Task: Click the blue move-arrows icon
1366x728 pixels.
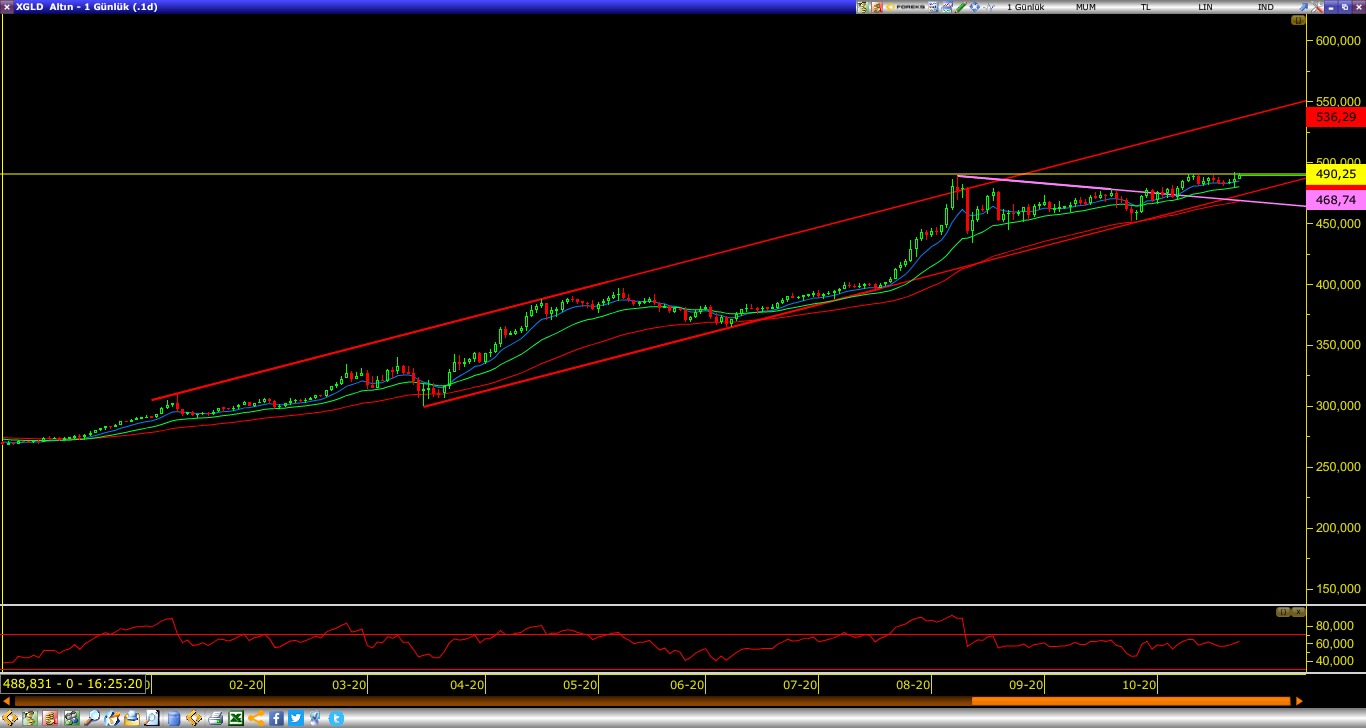Action: pyautogui.click(x=975, y=7)
